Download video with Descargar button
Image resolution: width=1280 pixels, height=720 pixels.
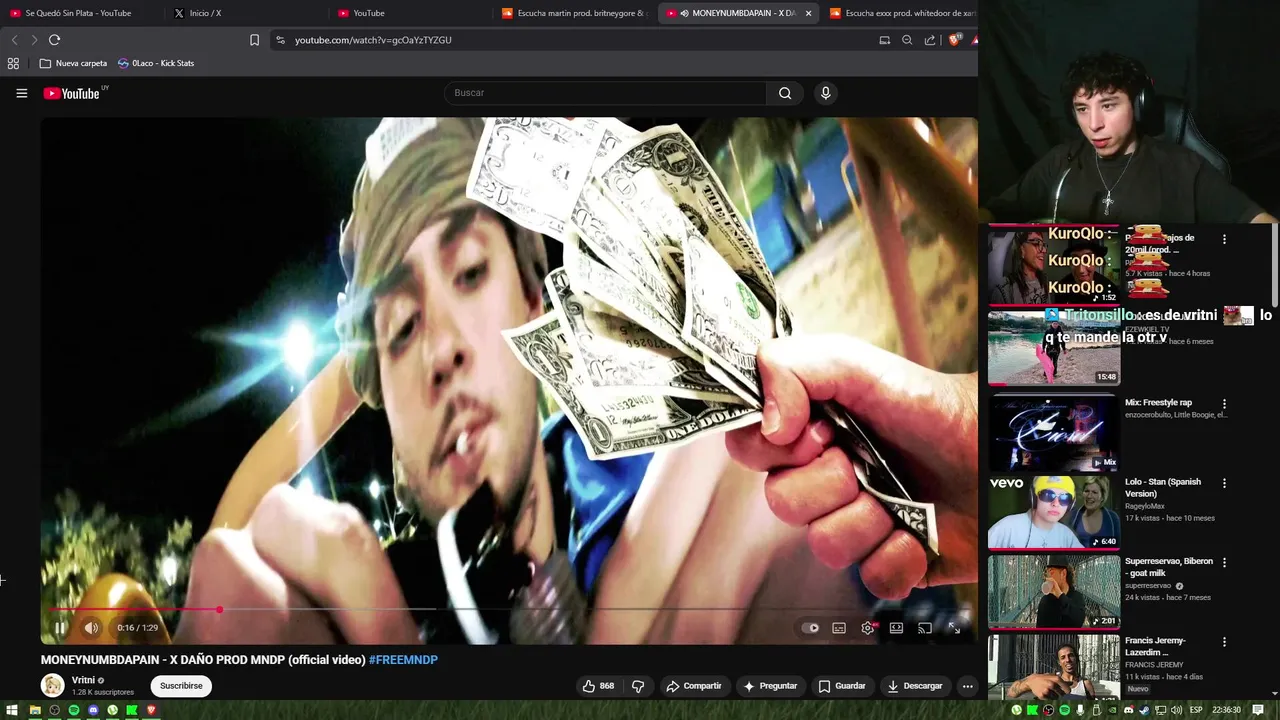914,686
